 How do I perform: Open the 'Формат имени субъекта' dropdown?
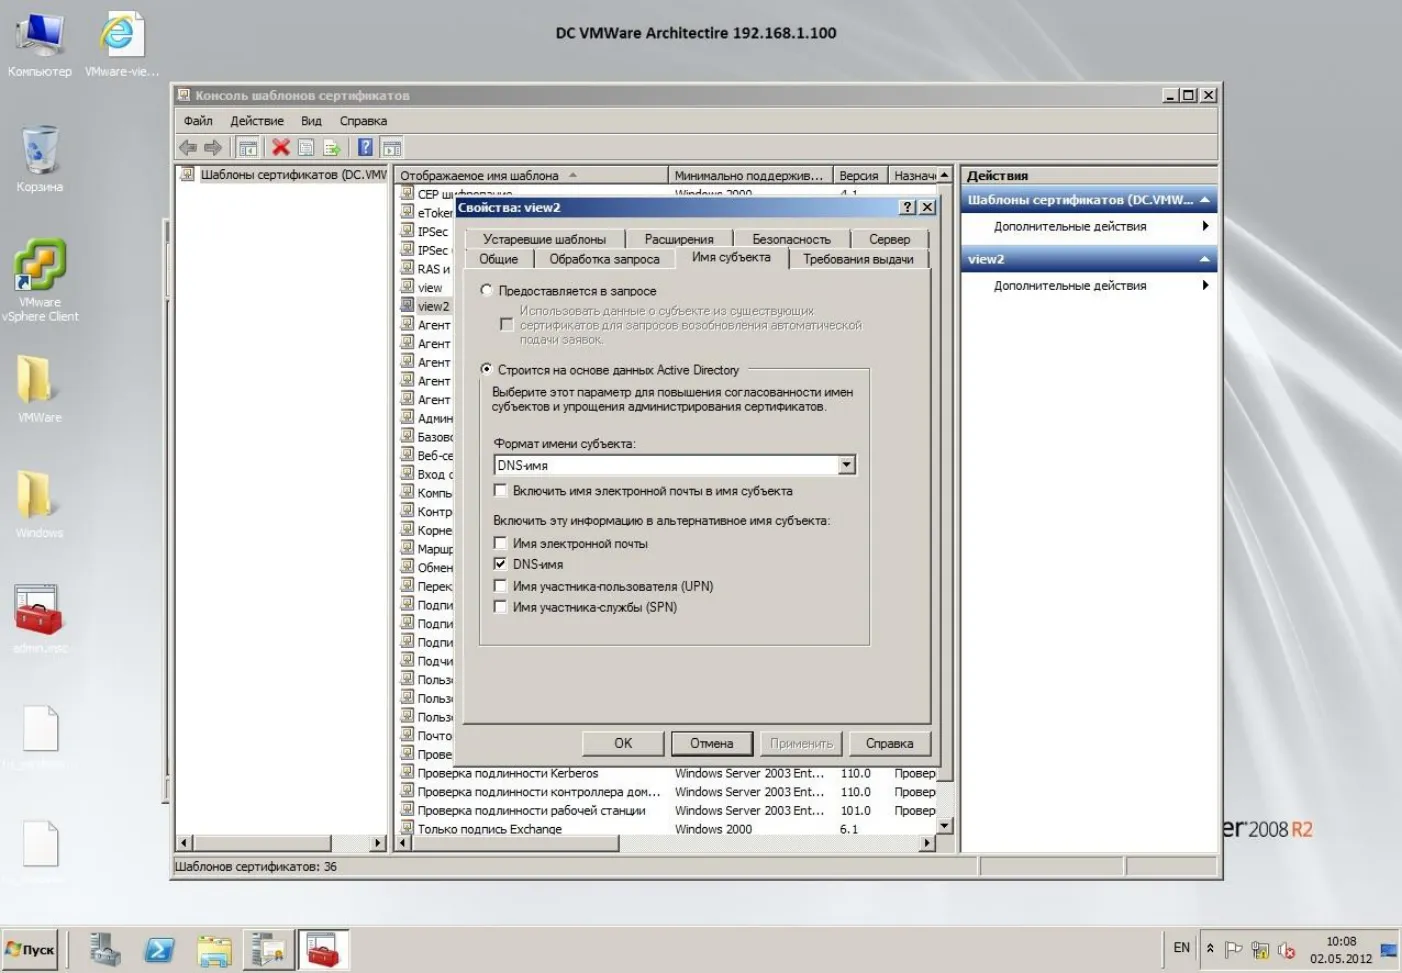pyautogui.click(x=847, y=465)
